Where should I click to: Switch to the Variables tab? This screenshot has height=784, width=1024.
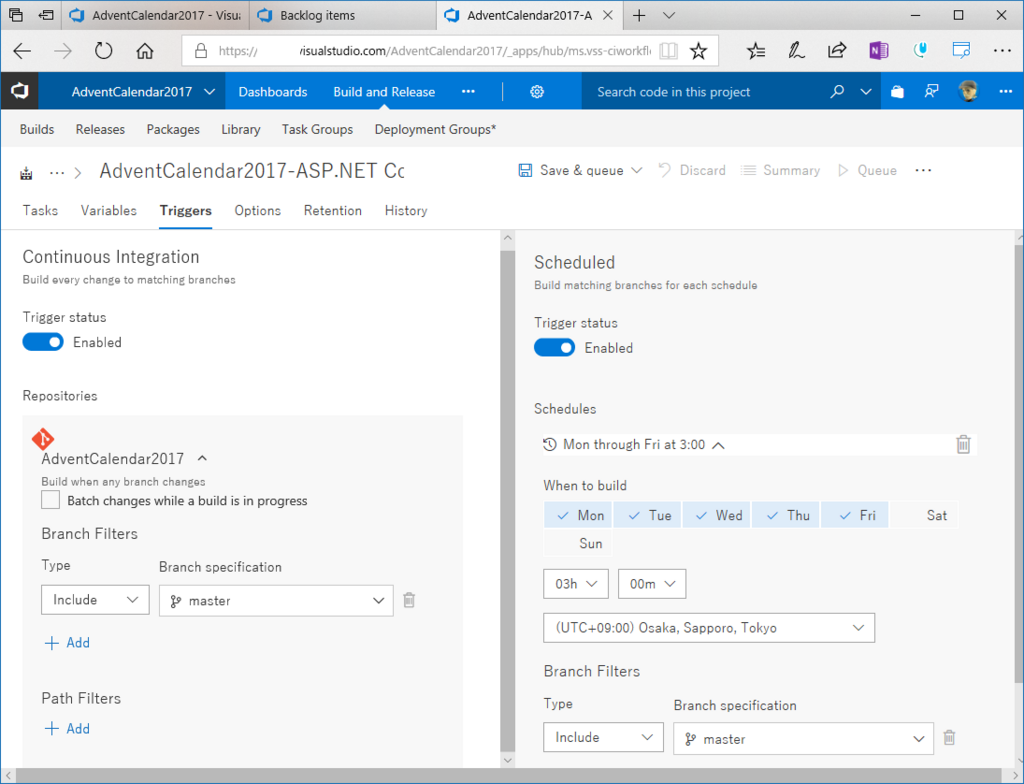point(108,210)
